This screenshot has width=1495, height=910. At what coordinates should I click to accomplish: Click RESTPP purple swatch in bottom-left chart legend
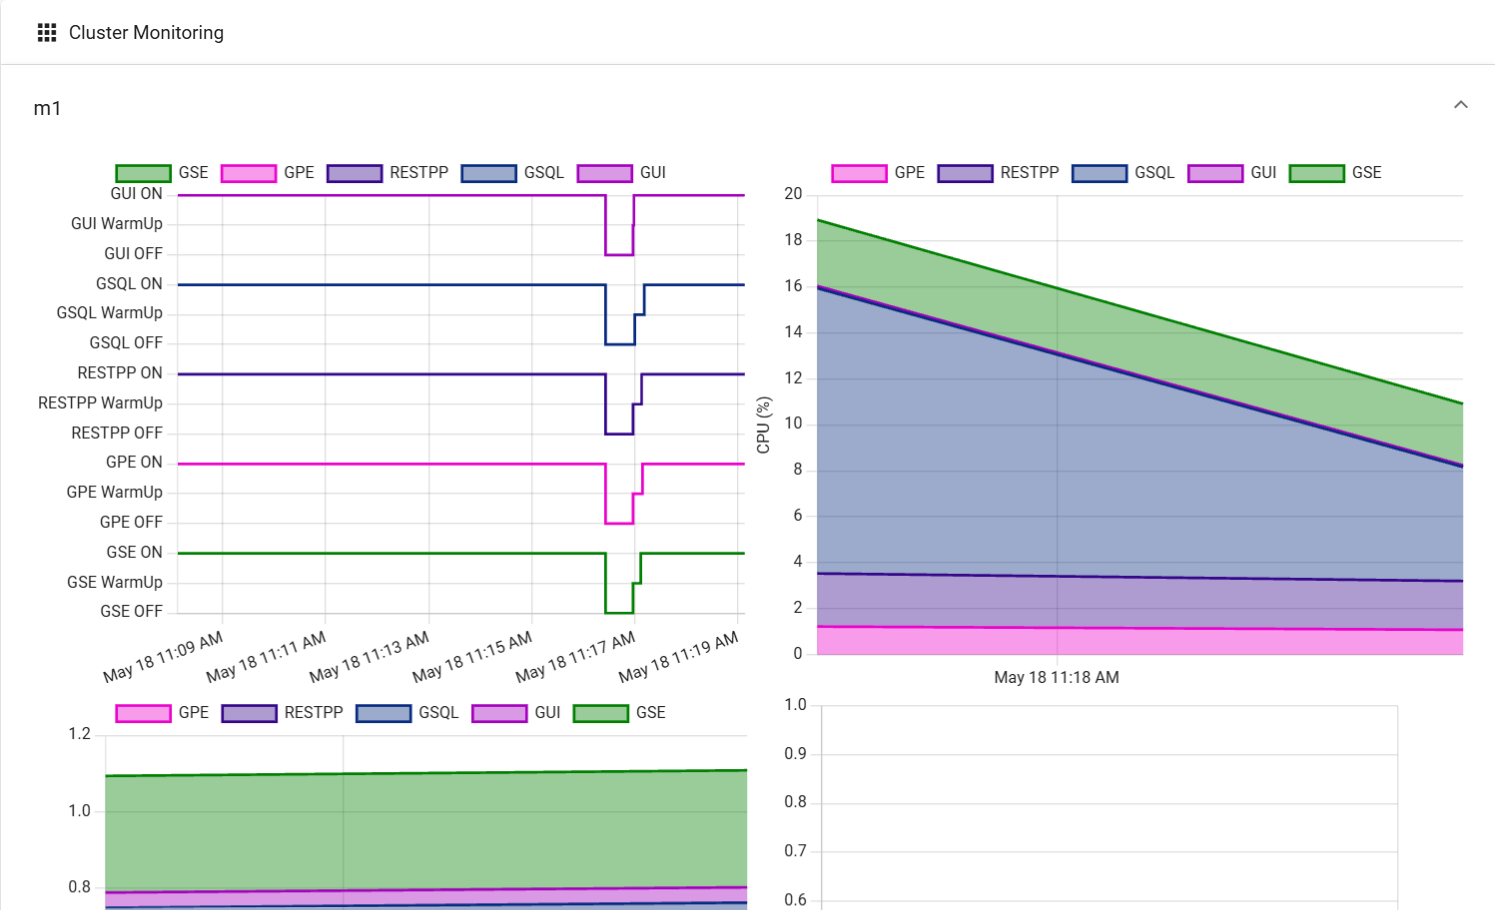(249, 713)
